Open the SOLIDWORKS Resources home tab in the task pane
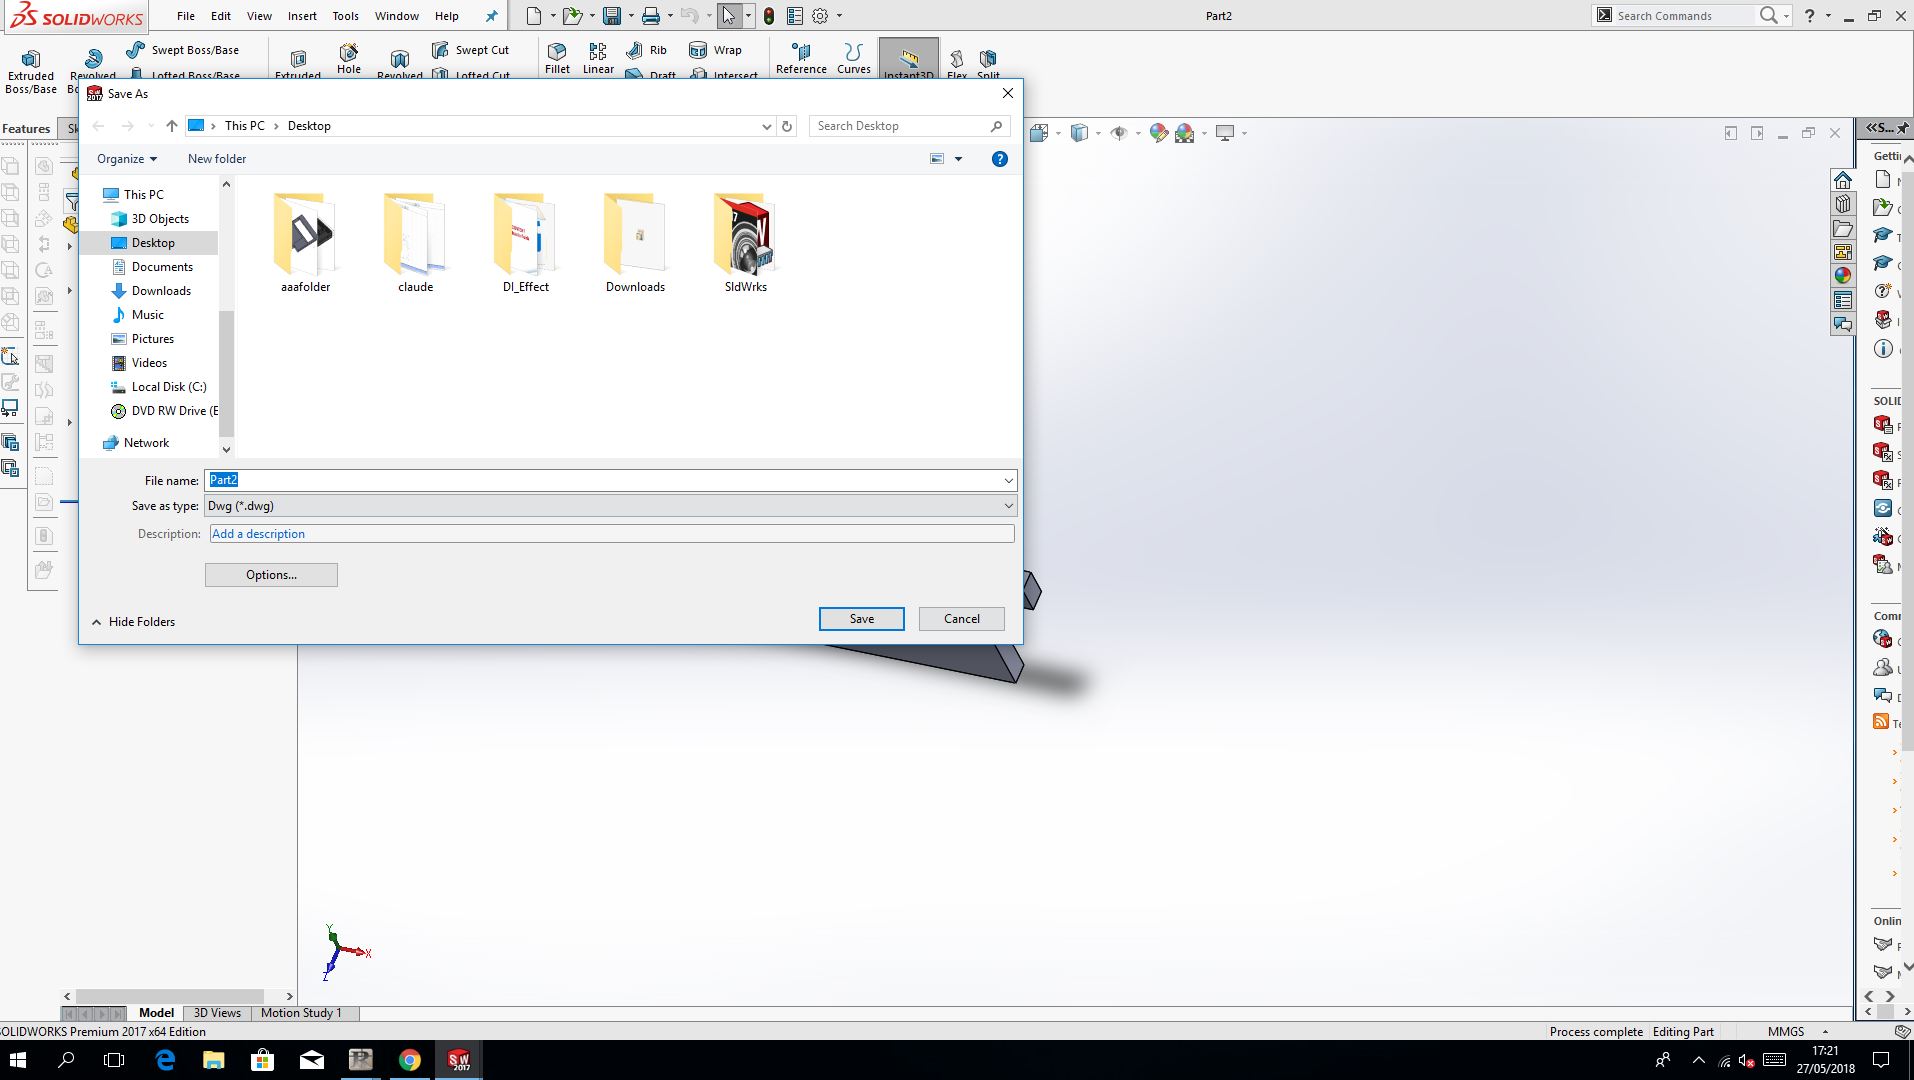Viewport: 1914px width, 1080px height. pyautogui.click(x=1843, y=180)
